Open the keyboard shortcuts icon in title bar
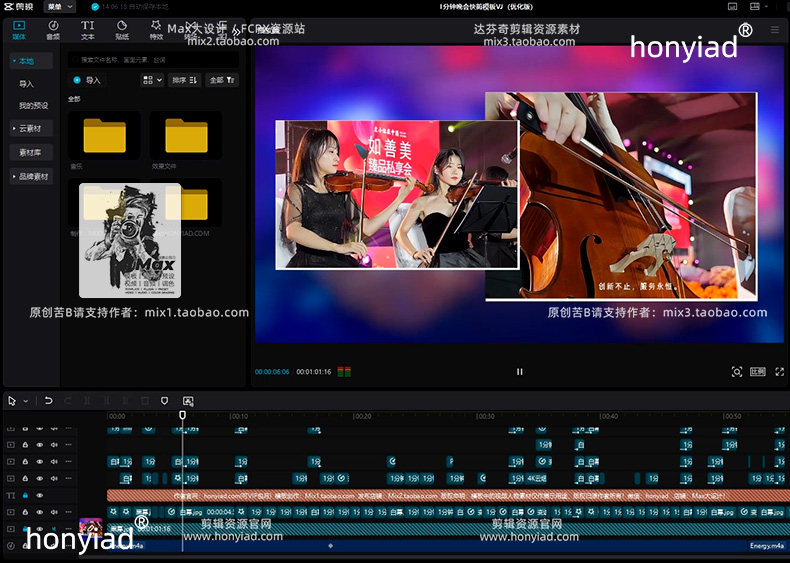This screenshot has height=563, width=790. 733,7
